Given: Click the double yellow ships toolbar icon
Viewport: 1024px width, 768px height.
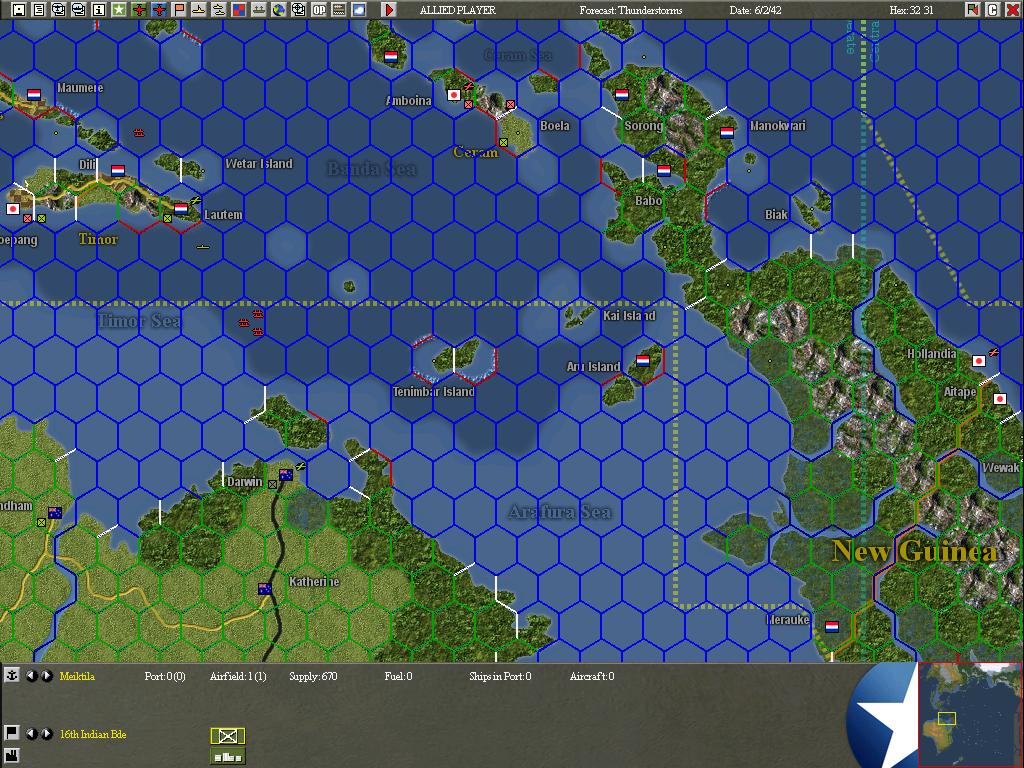Looking at the screenshot, I should pos(218,9).
